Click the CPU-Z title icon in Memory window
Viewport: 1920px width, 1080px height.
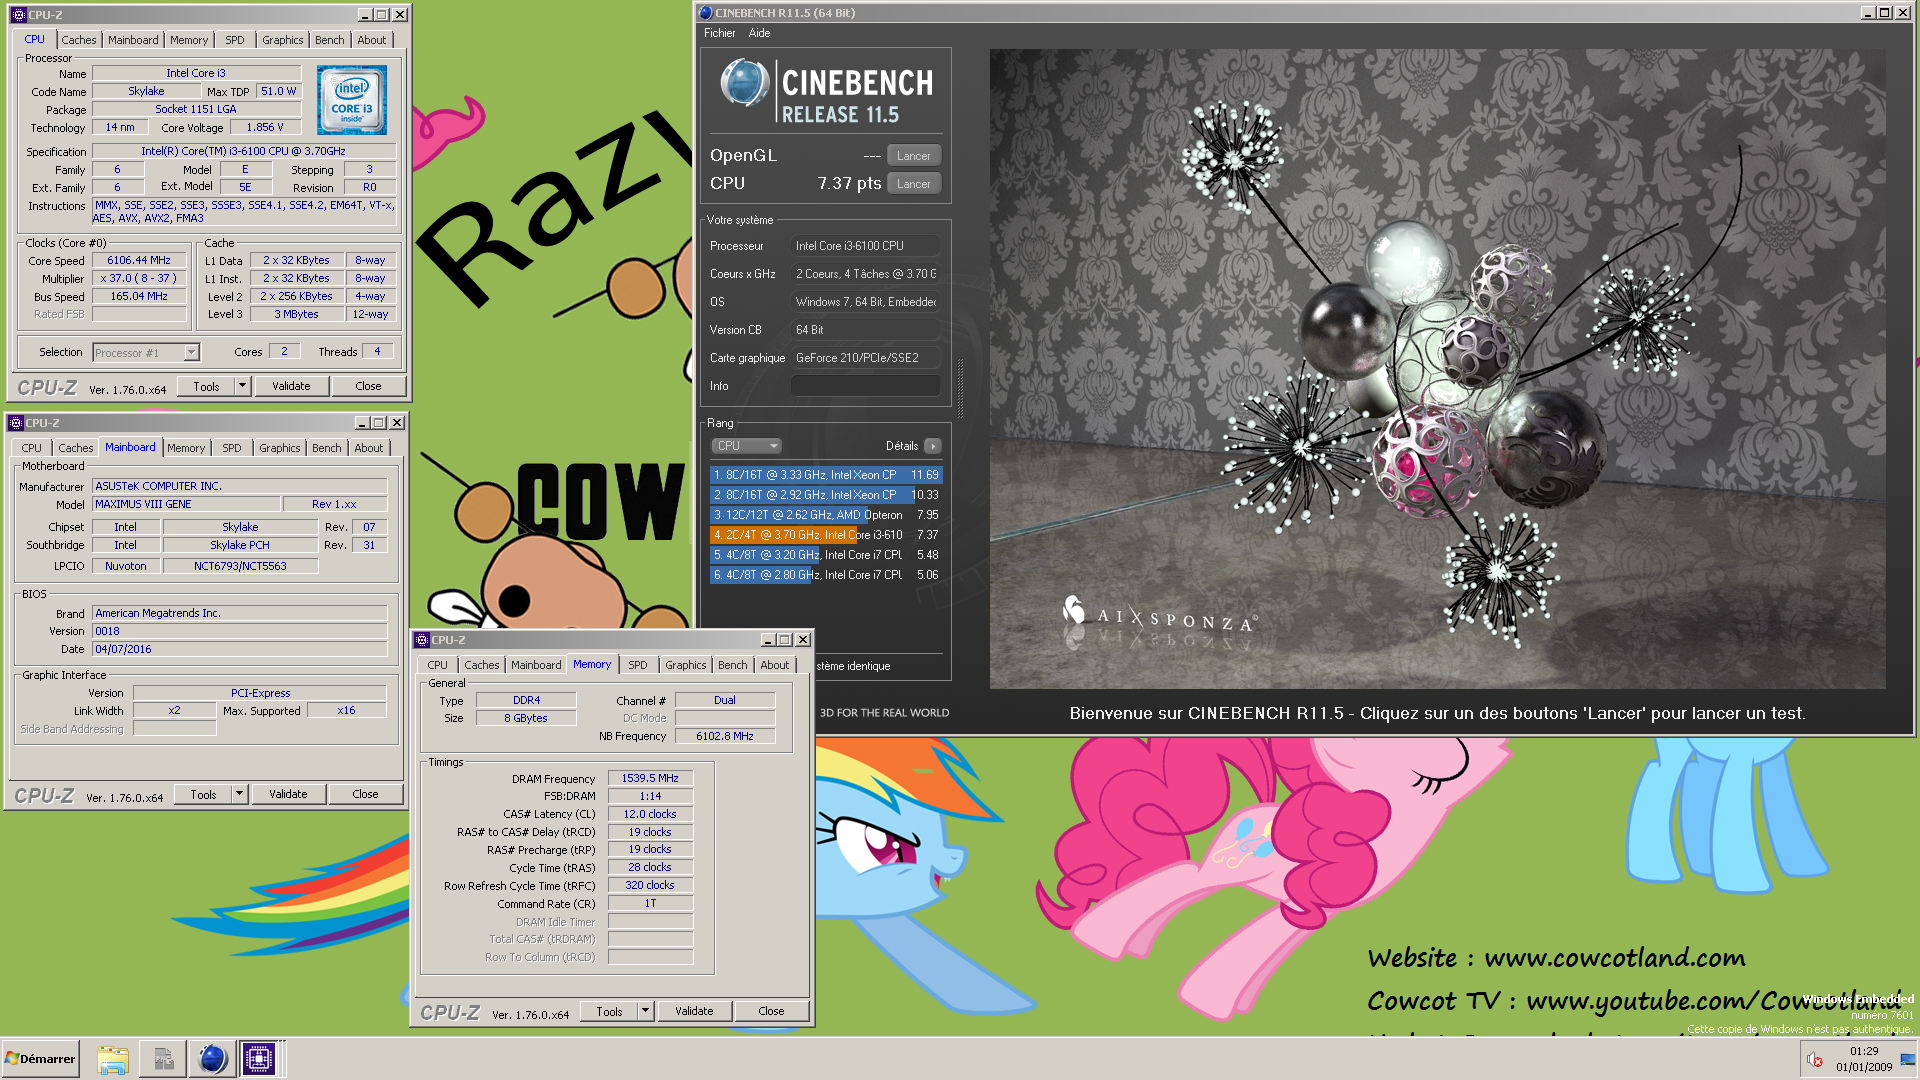[422, 640]
